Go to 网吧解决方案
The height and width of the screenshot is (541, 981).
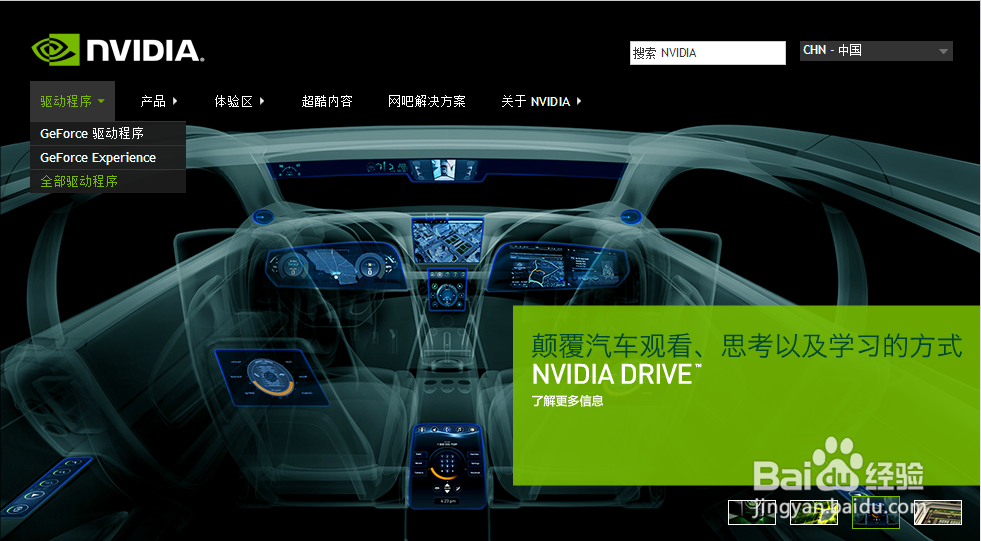pos(427,101)
